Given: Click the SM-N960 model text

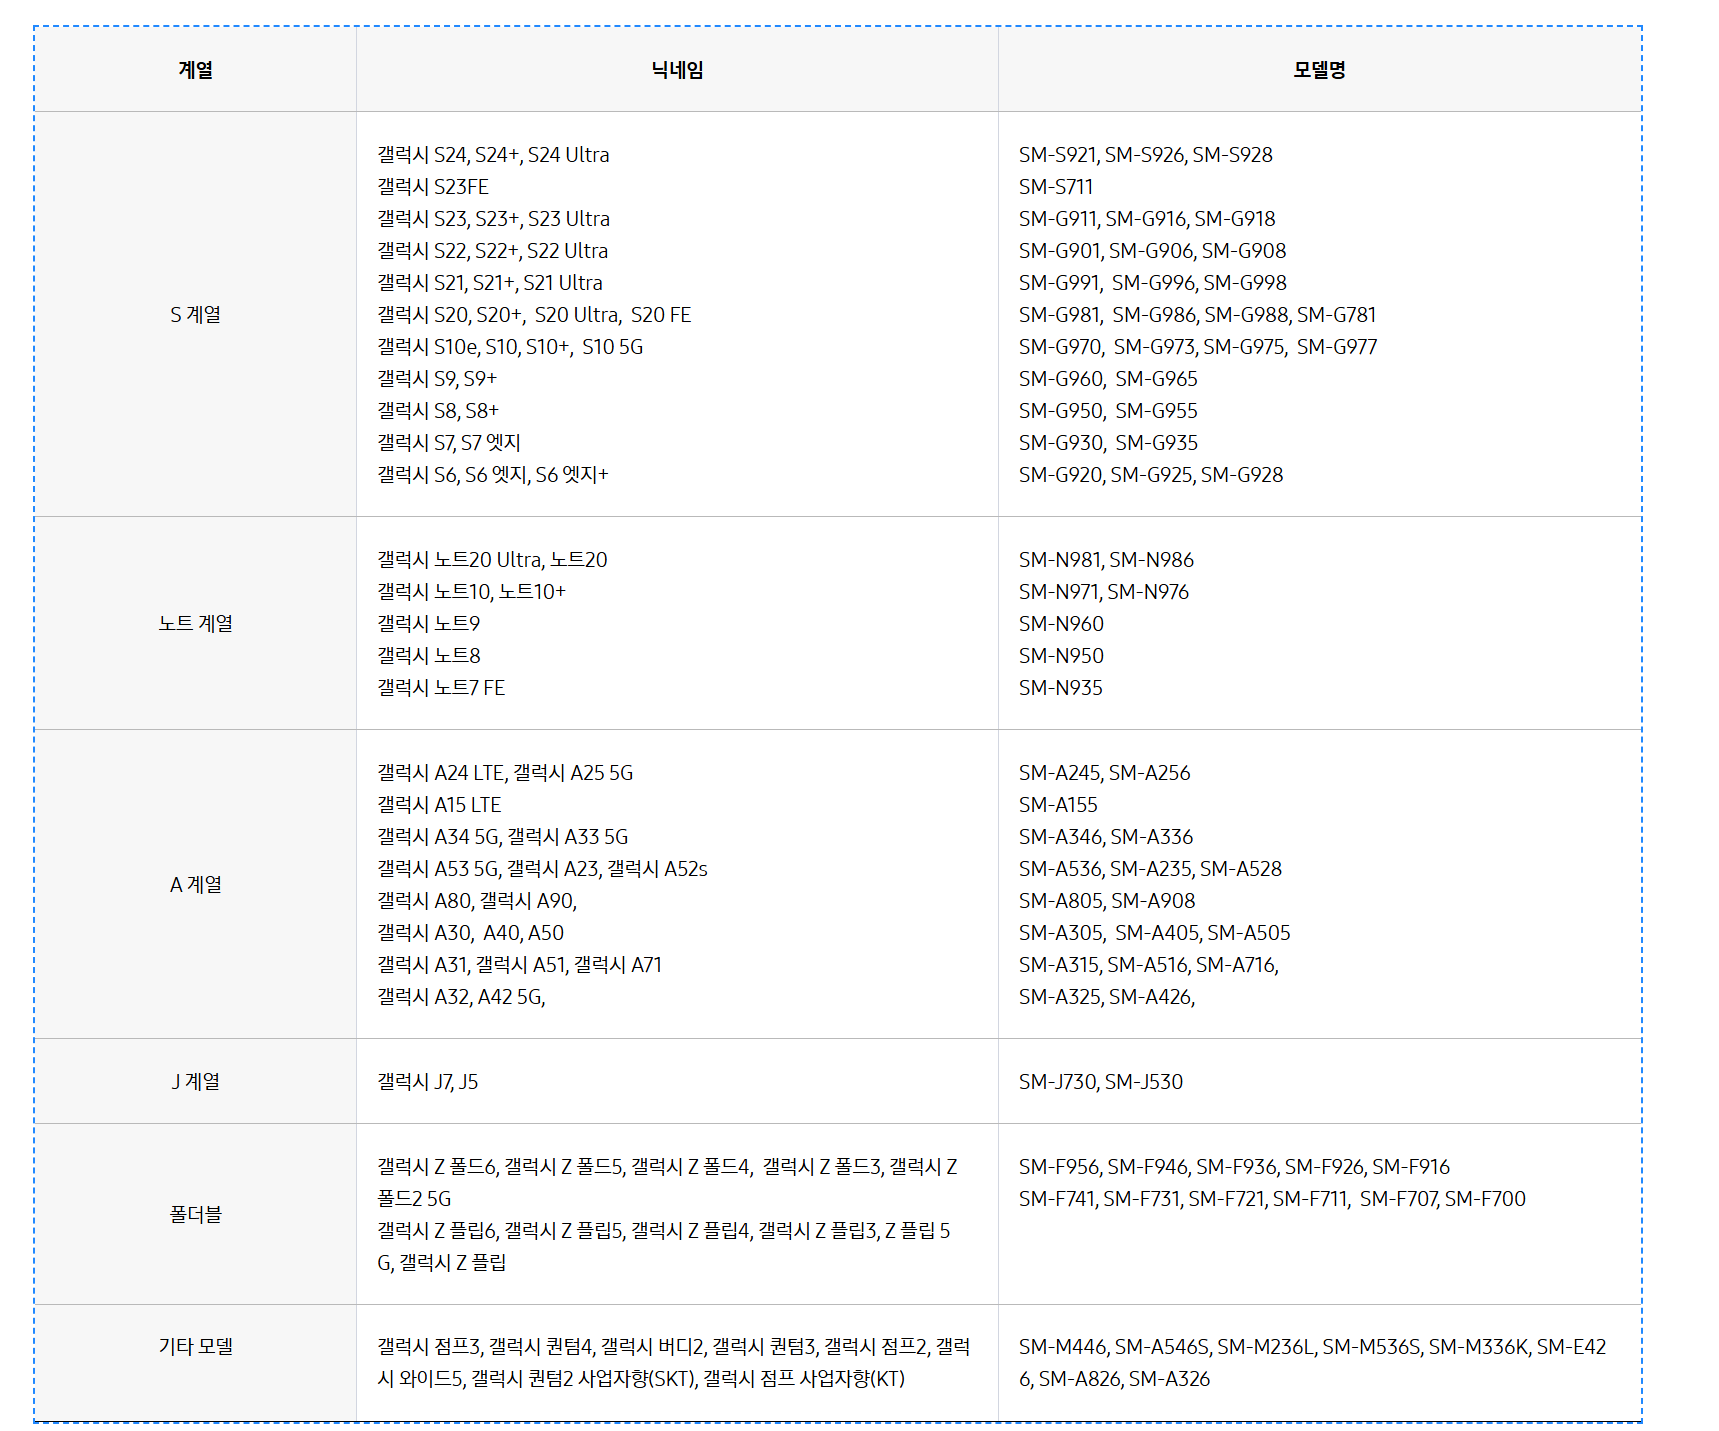Looking at the screenshot, I should coord(1061,624).
